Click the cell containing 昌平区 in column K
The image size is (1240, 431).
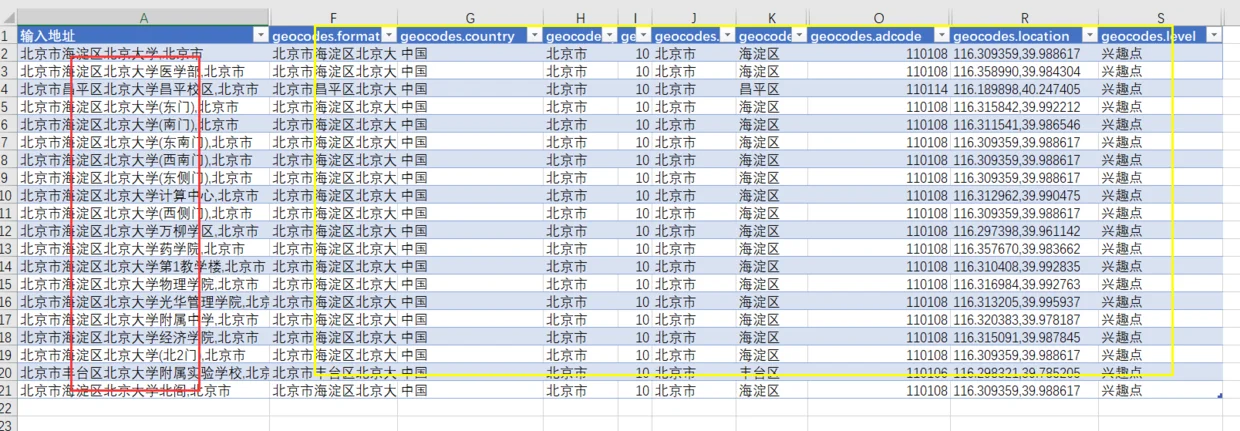coord(771,89)
